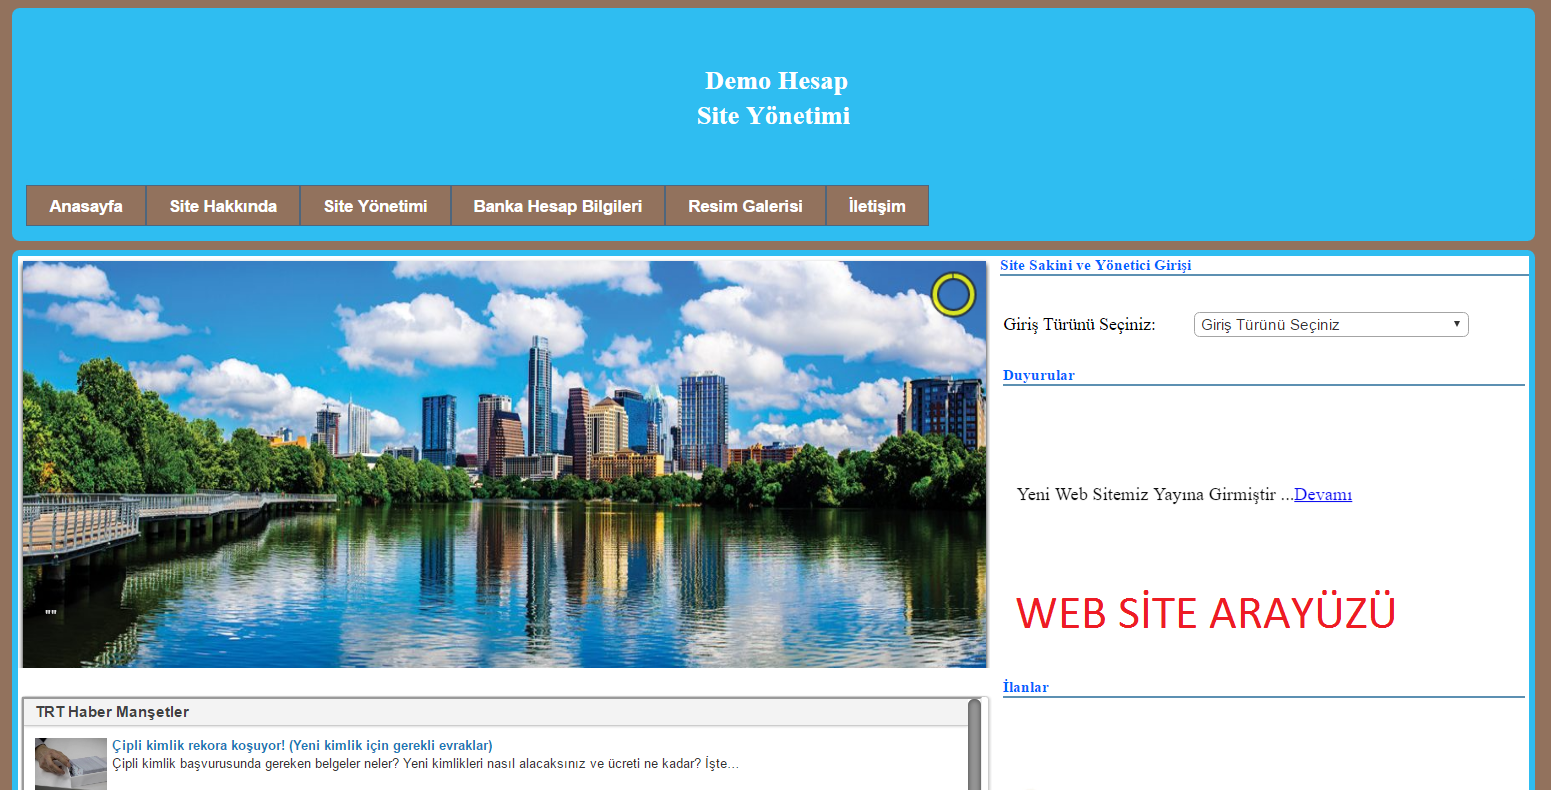Go to the Site Hakkında page
This screenshot has height=790, width=1551.
click(223, 206)
